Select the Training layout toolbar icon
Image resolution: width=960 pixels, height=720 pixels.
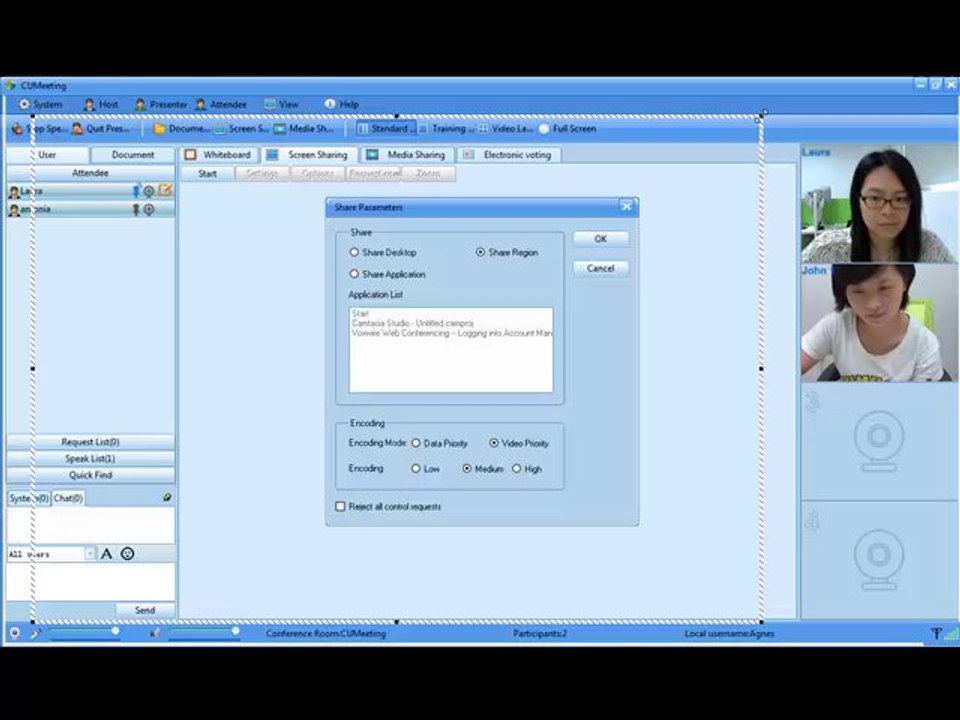[447, 129]
